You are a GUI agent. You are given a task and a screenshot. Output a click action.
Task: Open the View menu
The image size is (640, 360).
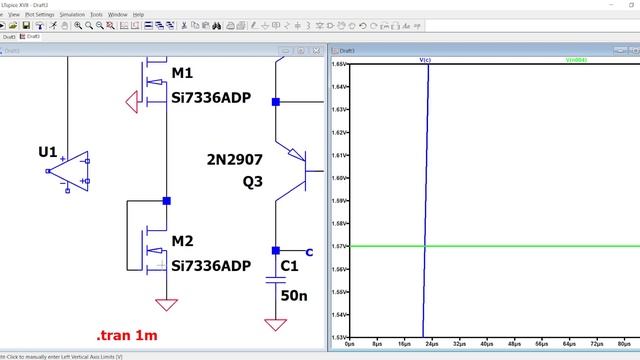tap(14, 14)
